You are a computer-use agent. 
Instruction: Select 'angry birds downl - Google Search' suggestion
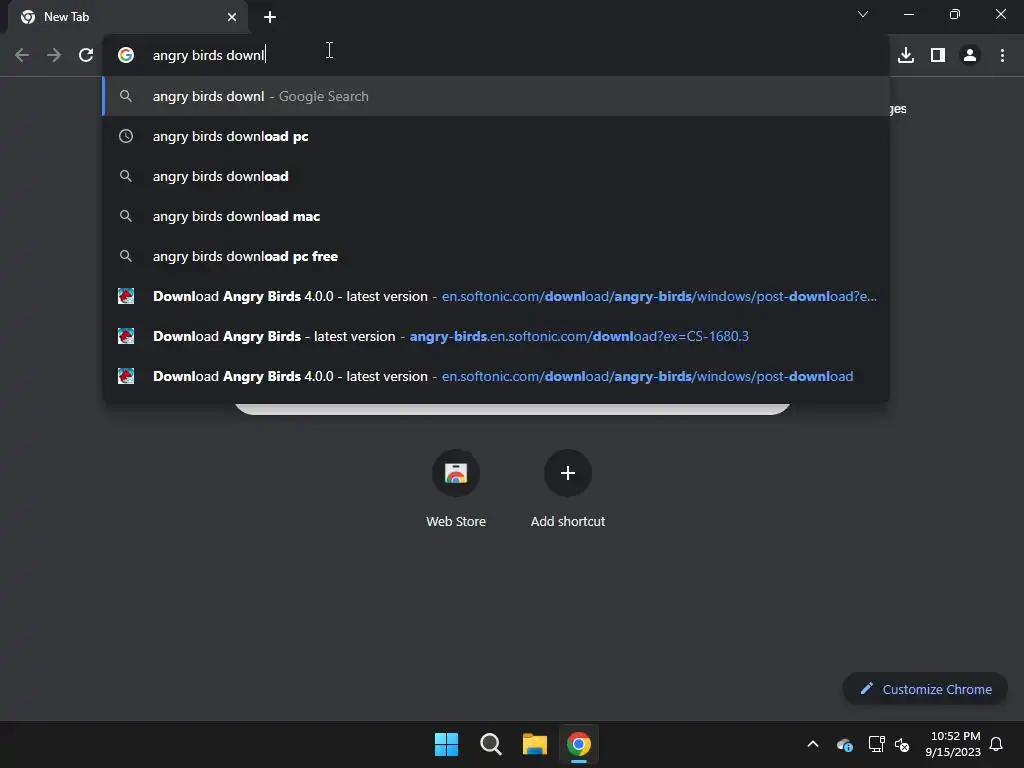click(496, 96)
